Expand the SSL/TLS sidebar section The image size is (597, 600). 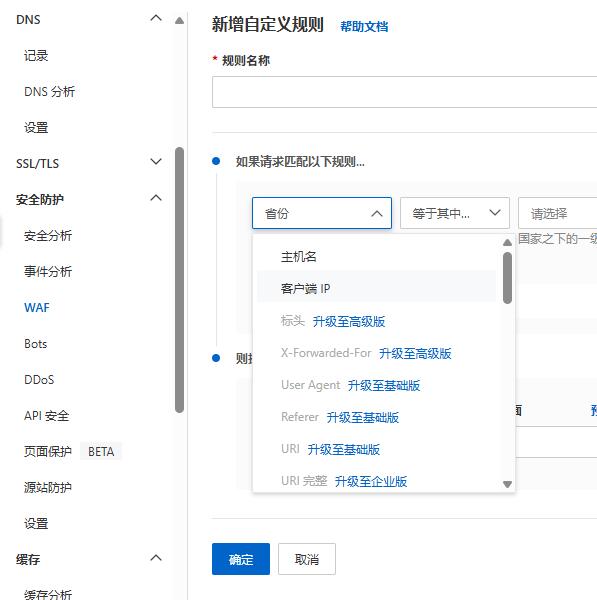click(x=156, y=161)
